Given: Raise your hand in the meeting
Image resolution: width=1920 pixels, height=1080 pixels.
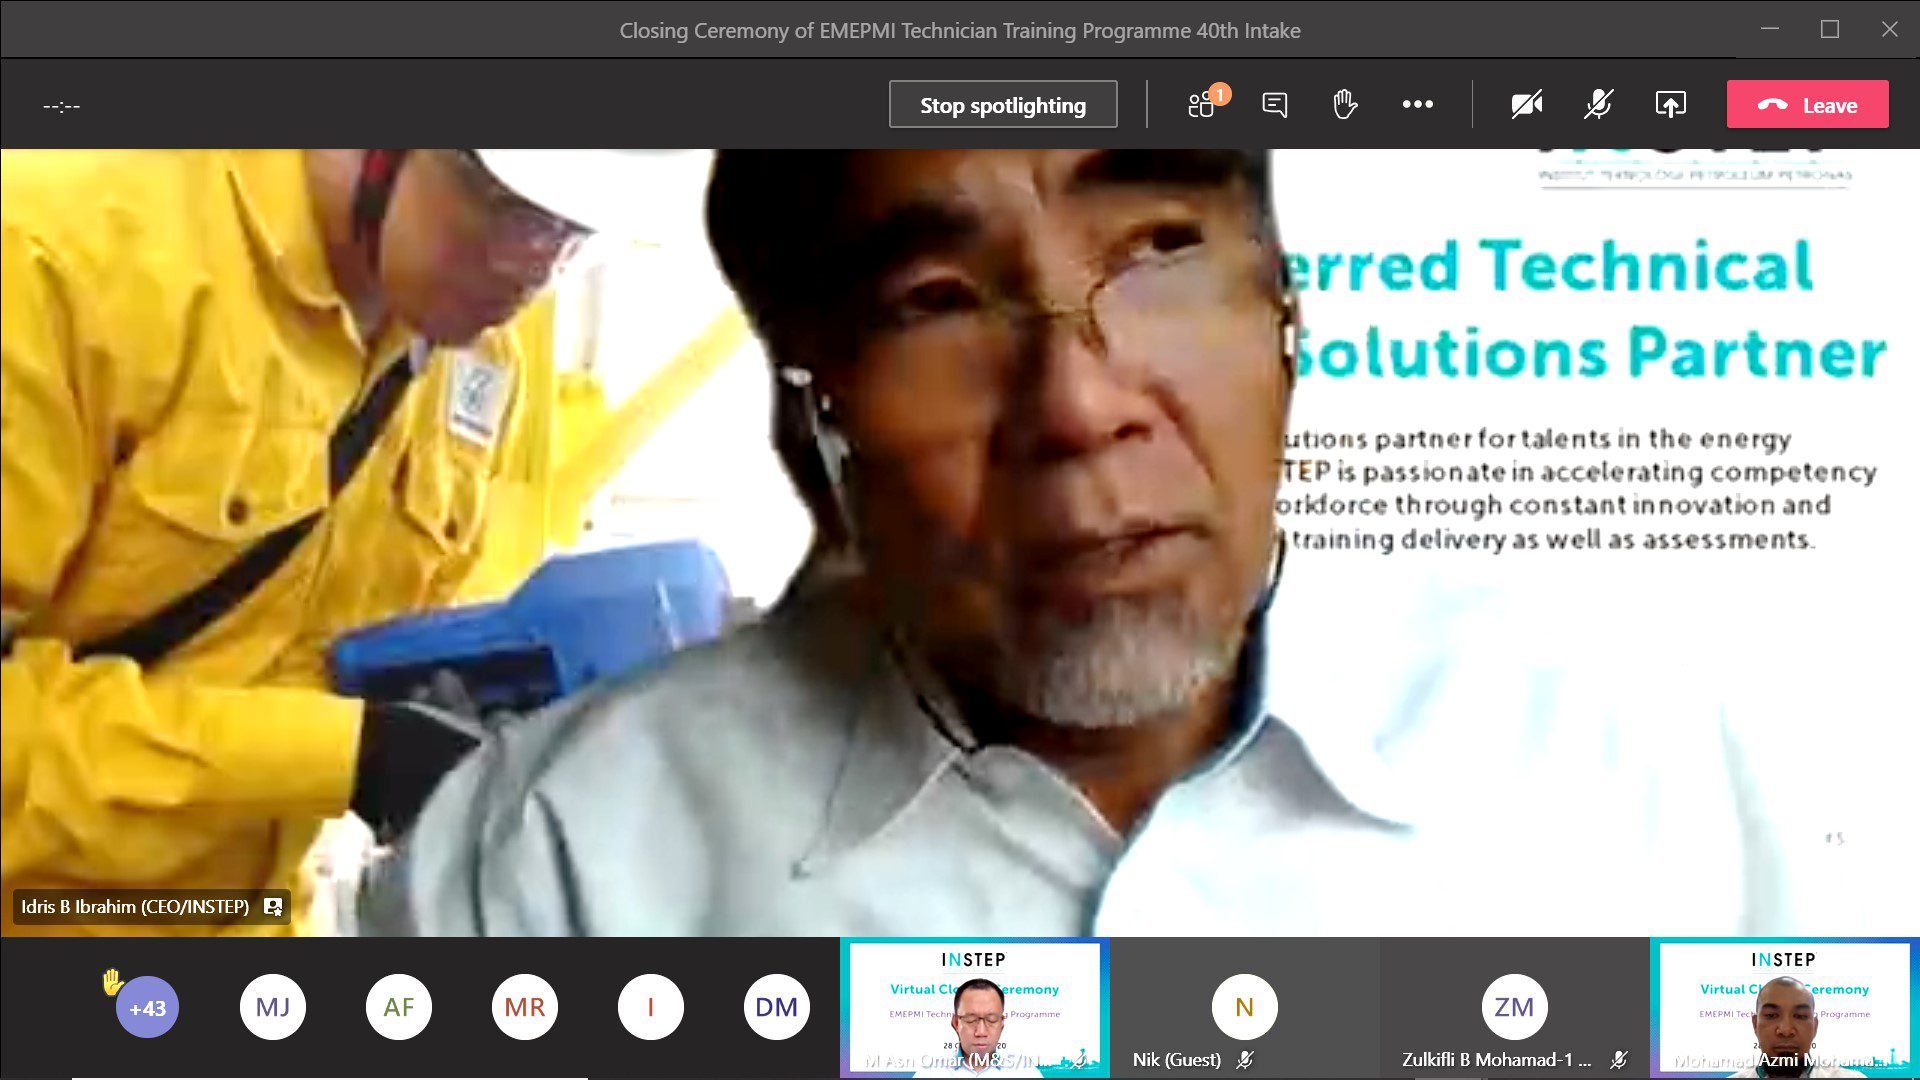Looking at the screenshot, I should (x=1345, y=104).
